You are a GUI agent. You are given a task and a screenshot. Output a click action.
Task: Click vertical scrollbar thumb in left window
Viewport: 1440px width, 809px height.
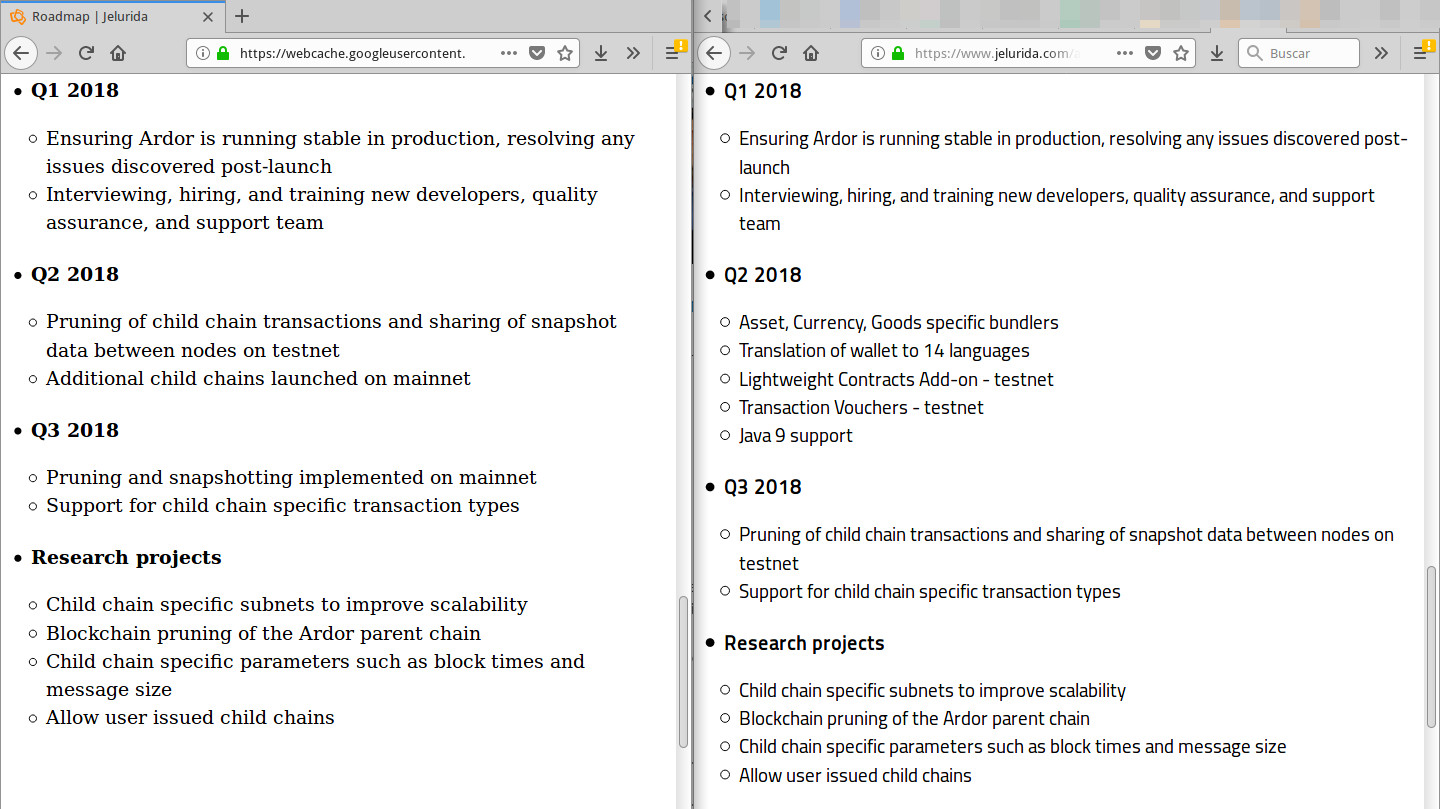tap(683, 671)
